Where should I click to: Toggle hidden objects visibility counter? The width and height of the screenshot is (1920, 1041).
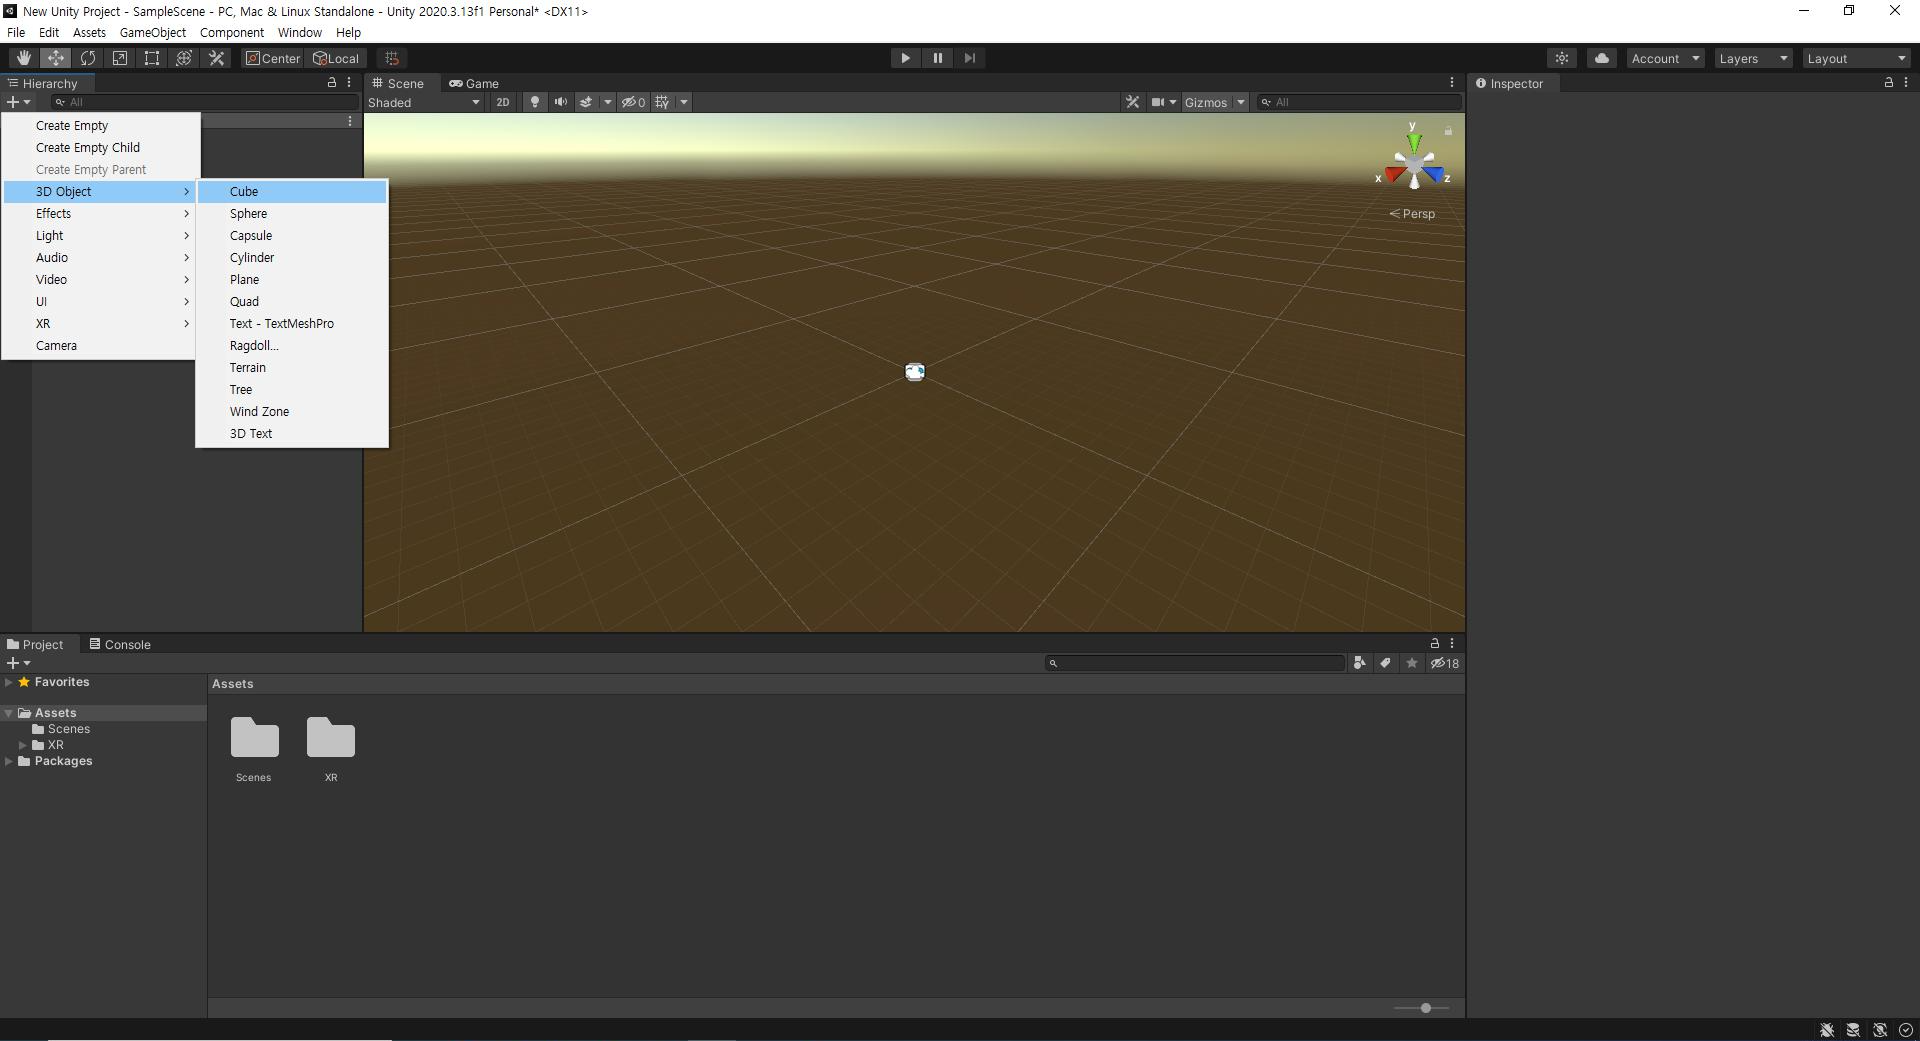(x=633, y=102)
